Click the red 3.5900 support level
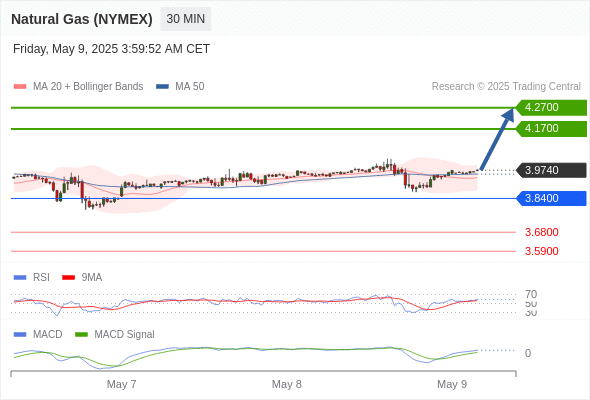 click(x=541, y=251)
